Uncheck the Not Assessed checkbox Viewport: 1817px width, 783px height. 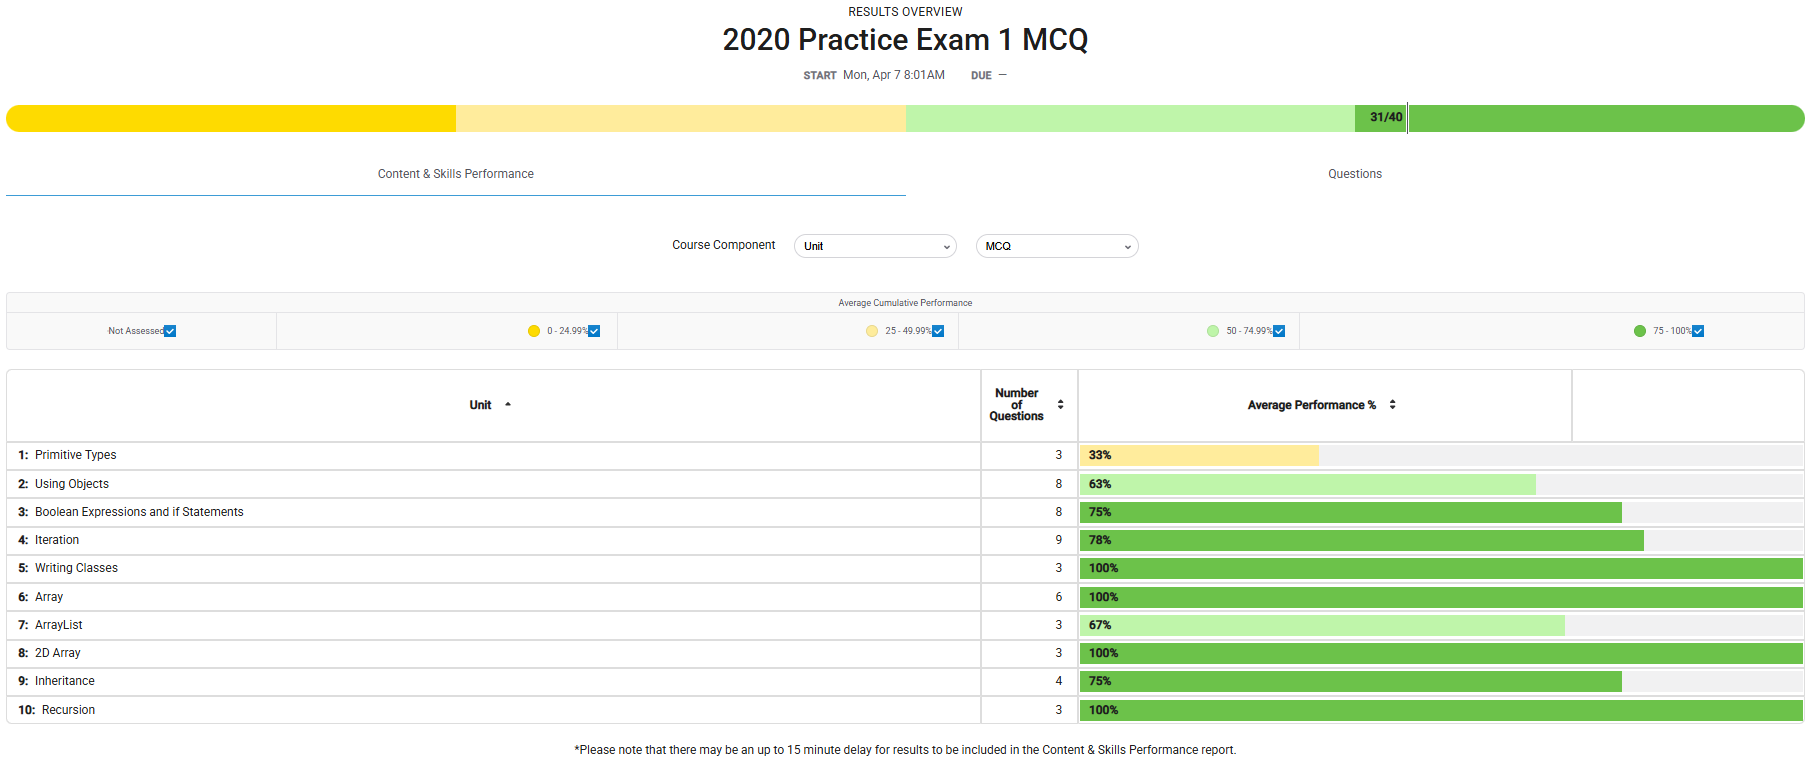pos(170,331)
